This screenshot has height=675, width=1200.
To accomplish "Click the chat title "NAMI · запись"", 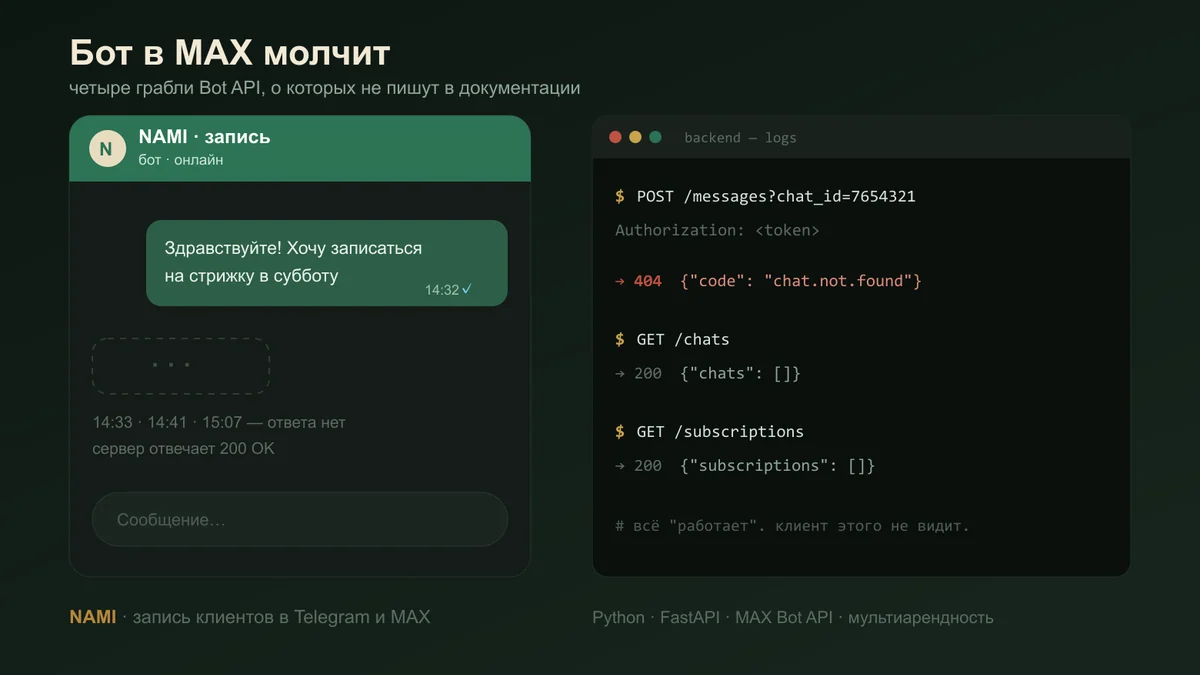I will coord(205,137).
